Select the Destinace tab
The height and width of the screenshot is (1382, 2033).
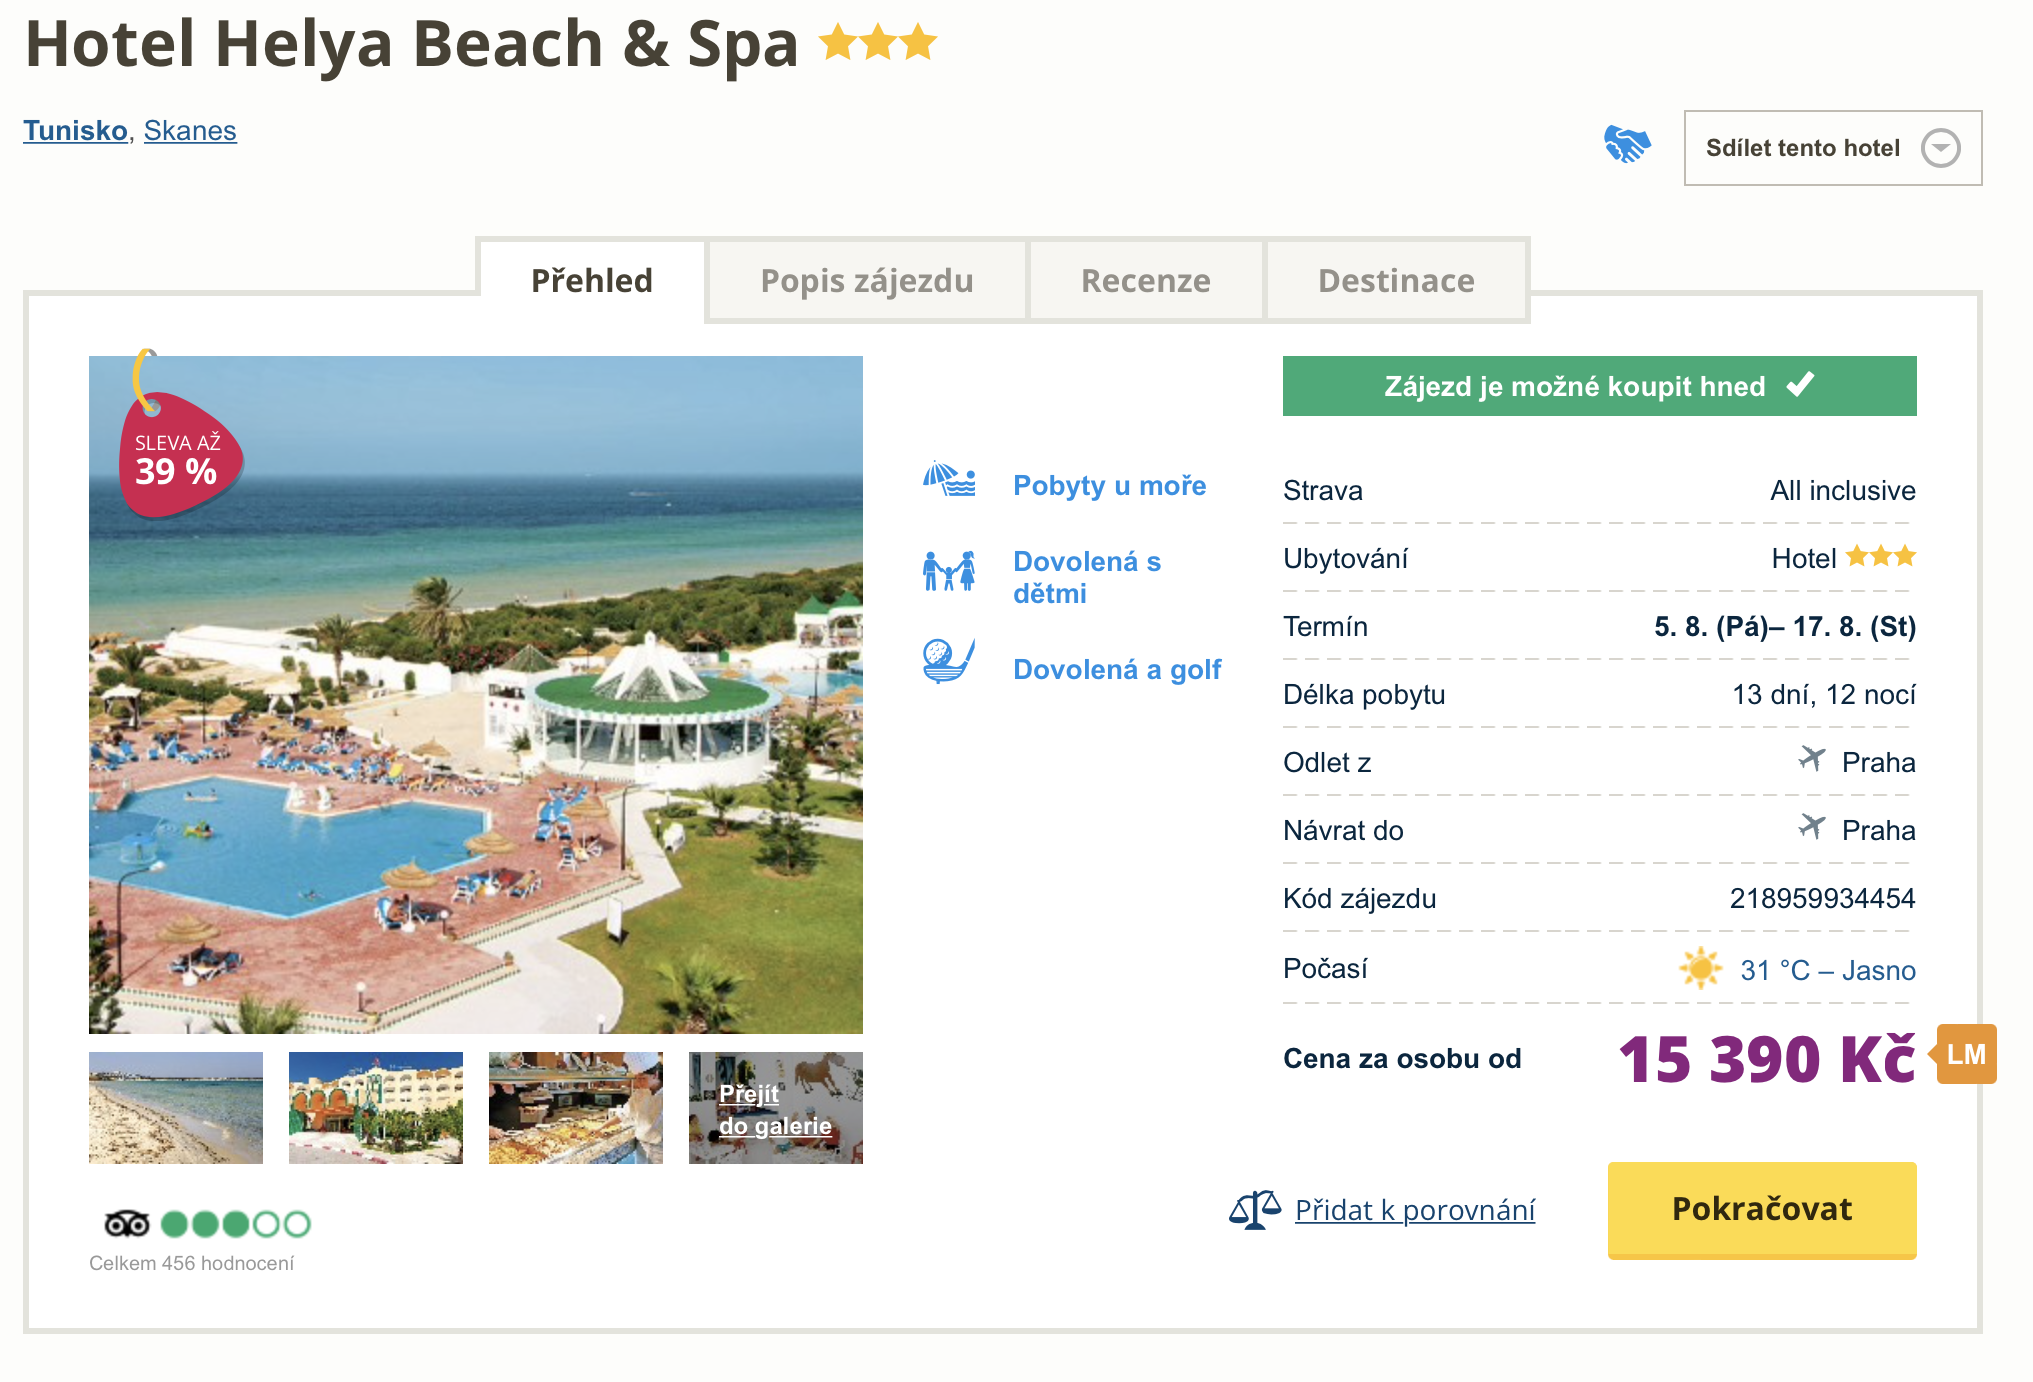[1395, 281]
